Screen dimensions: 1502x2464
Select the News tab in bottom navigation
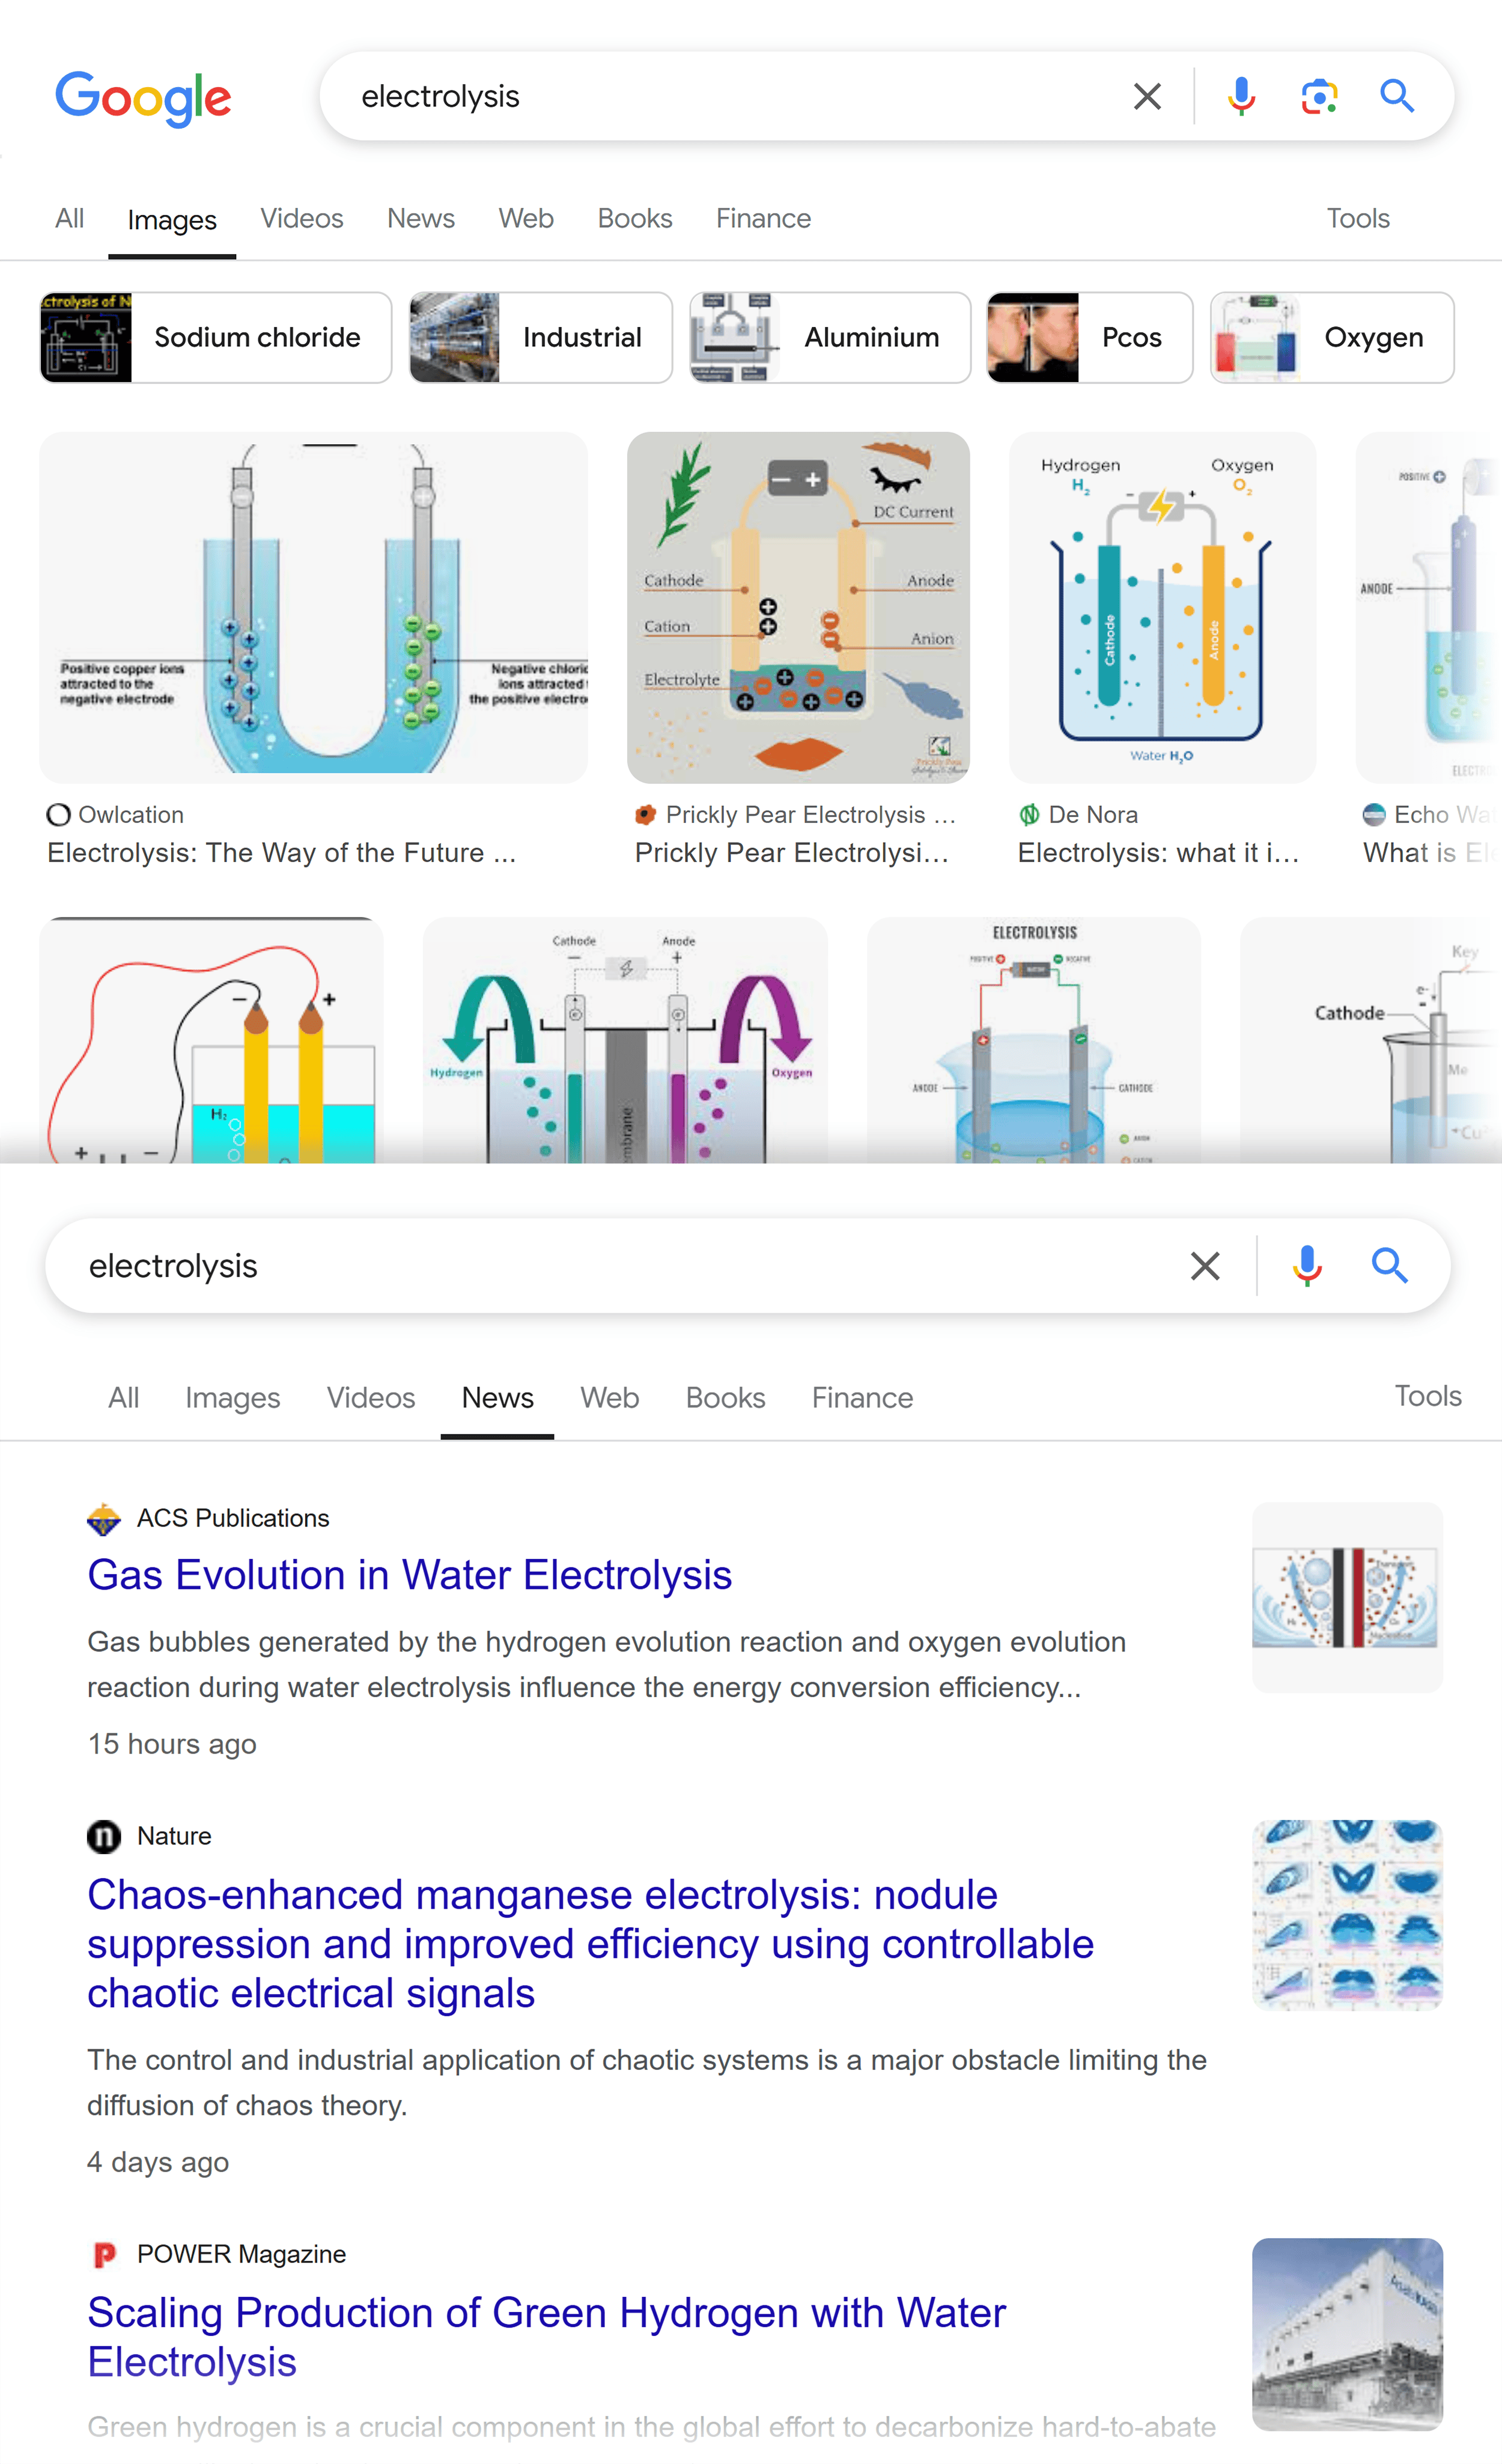[497, 1397]
